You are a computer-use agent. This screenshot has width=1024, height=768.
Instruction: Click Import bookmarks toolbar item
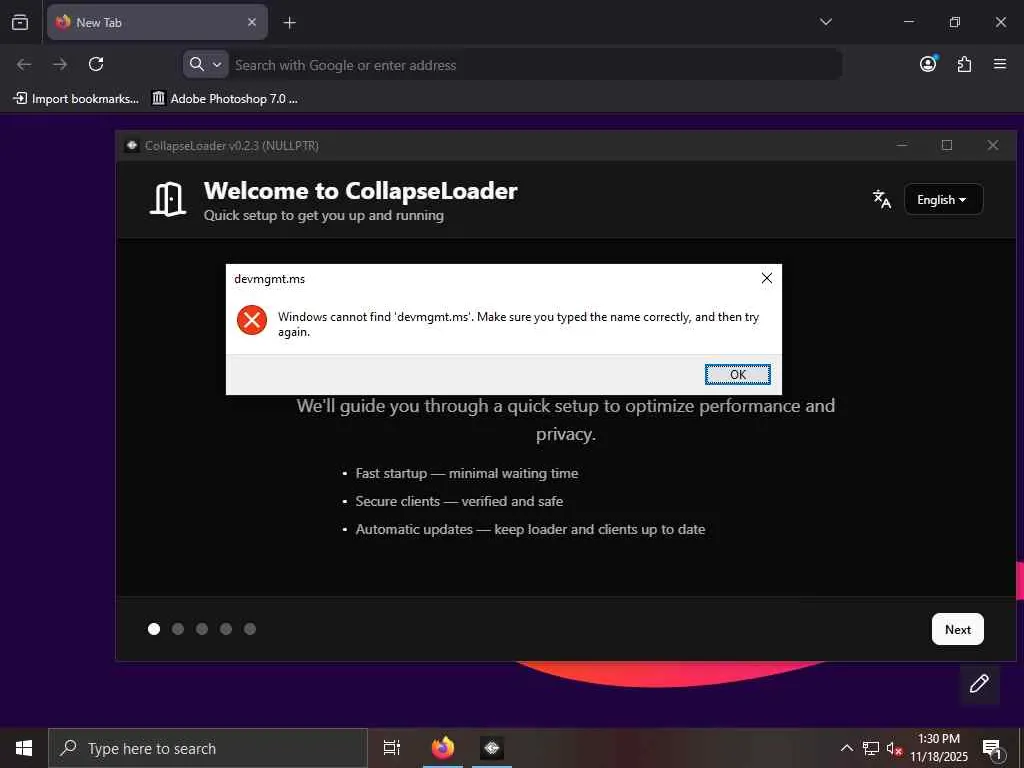(76, 99)
